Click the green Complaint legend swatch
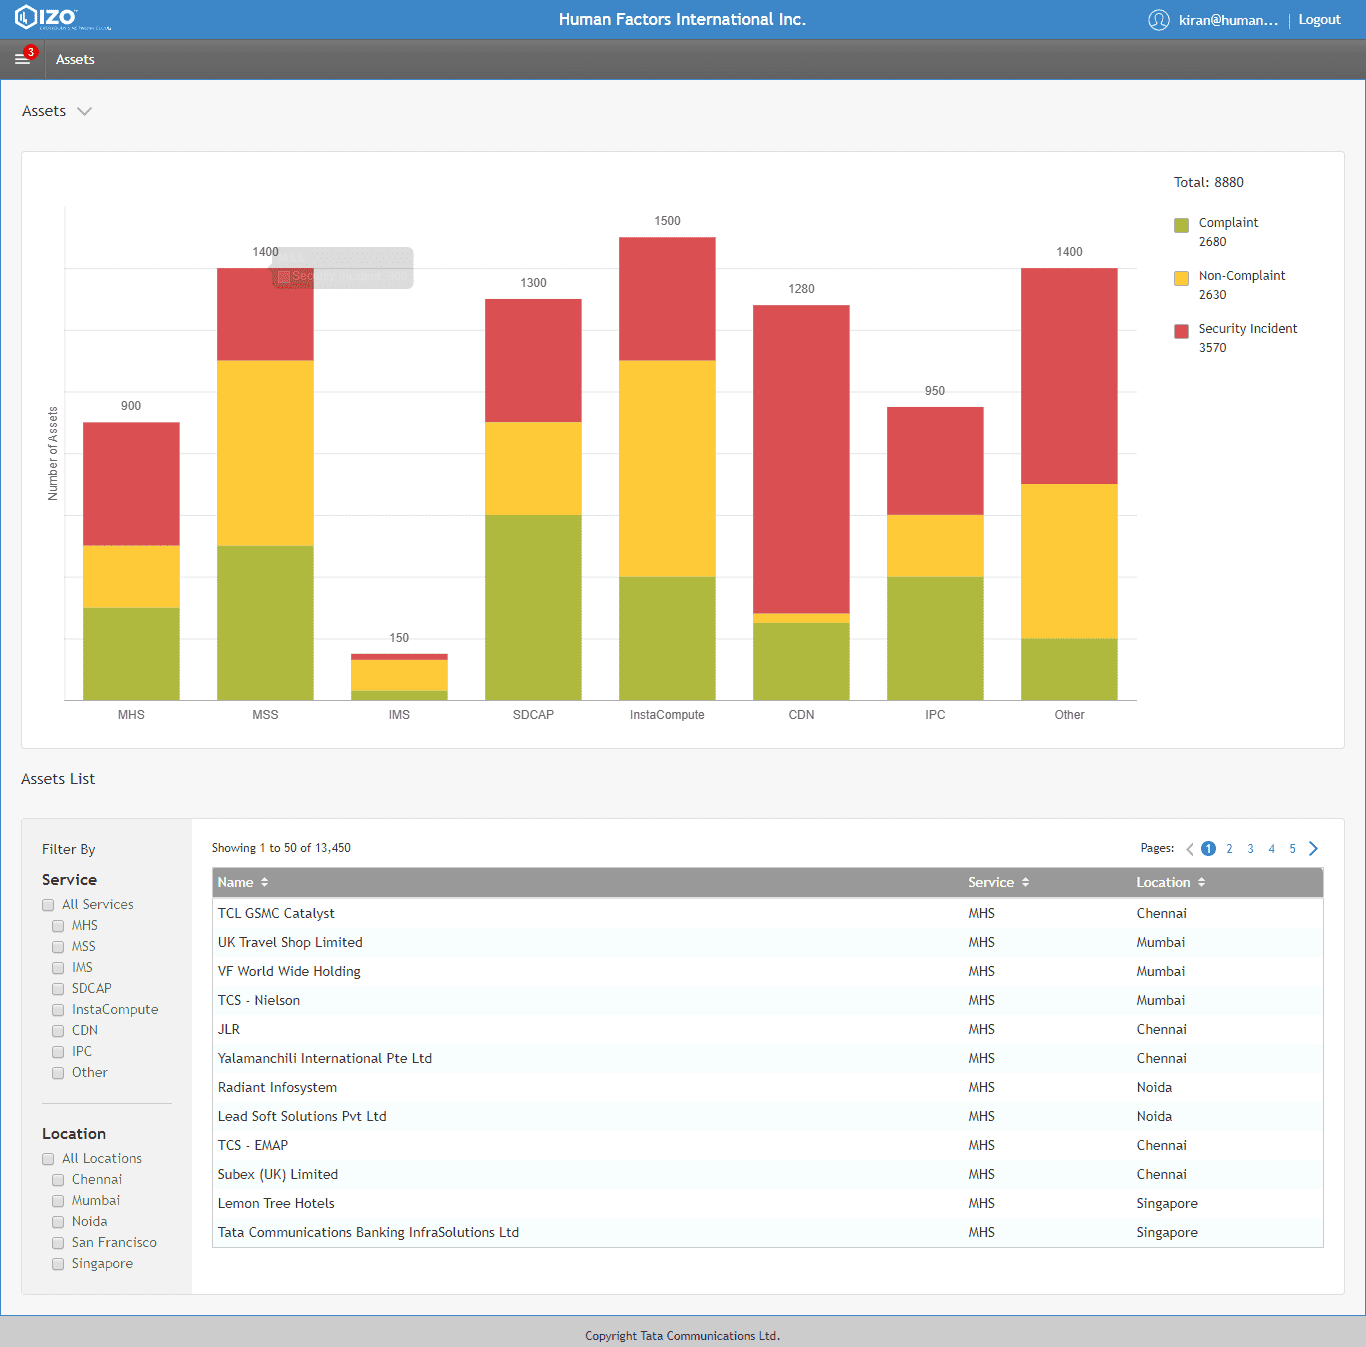The height and width of the screenshot is (1347, 1366). (x=1181, y=225)
